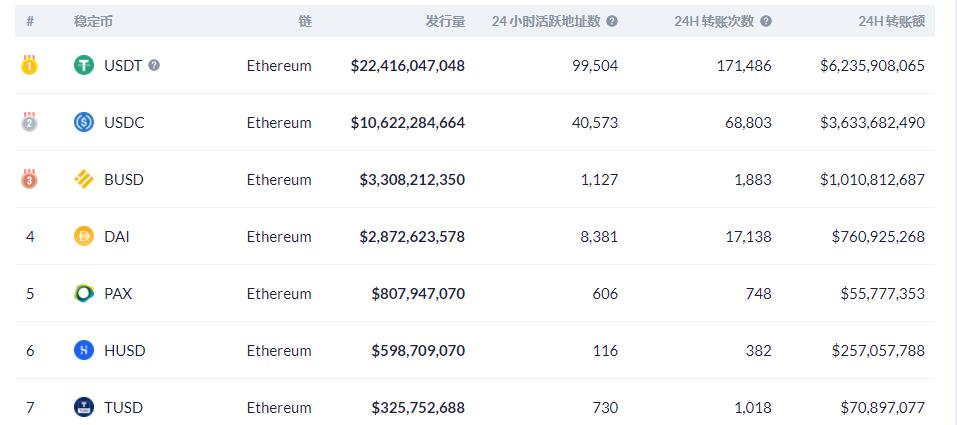
Task: Click the help icon next to USDT
Action: (154, 65)
